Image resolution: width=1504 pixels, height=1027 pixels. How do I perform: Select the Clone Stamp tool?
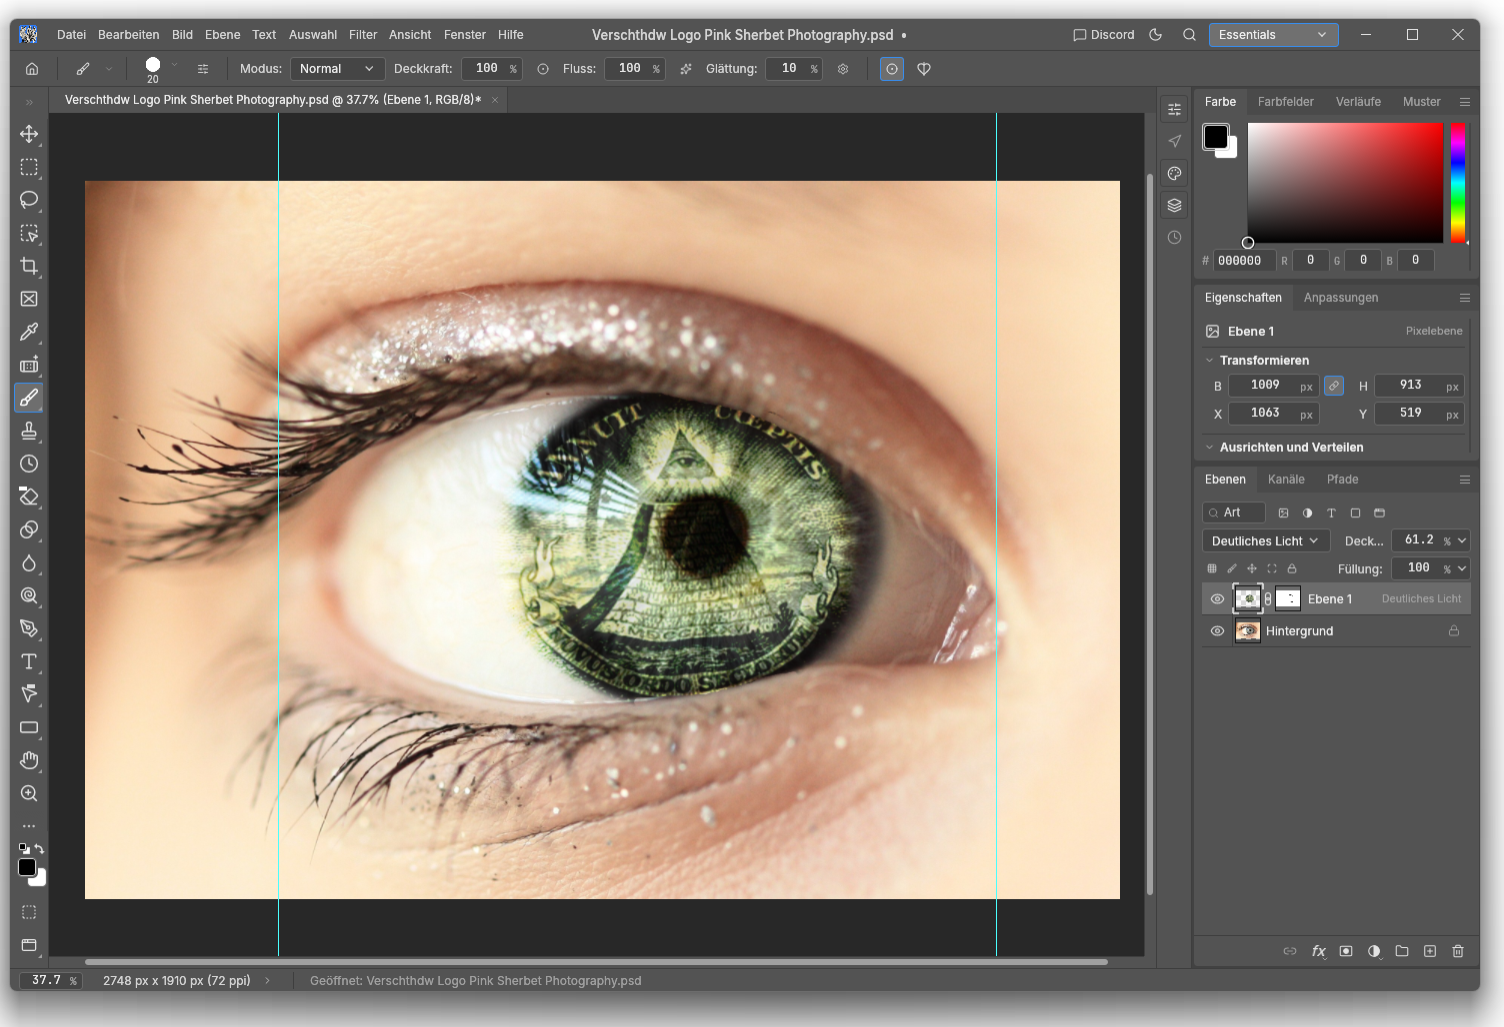(x=29, y=431)
